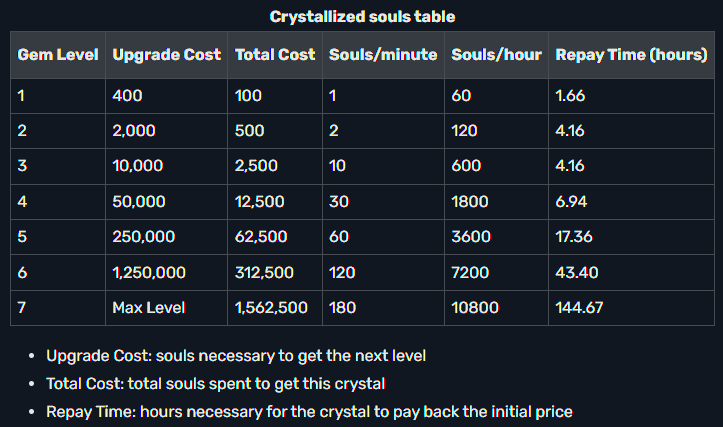Click the 43.40 repay time cell

coord(575,272)
